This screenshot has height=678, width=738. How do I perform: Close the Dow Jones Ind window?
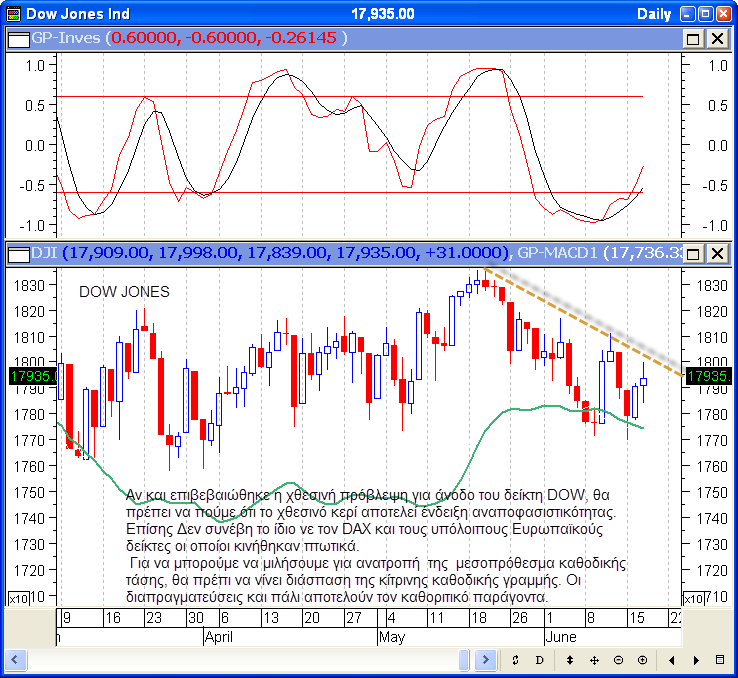723,14
